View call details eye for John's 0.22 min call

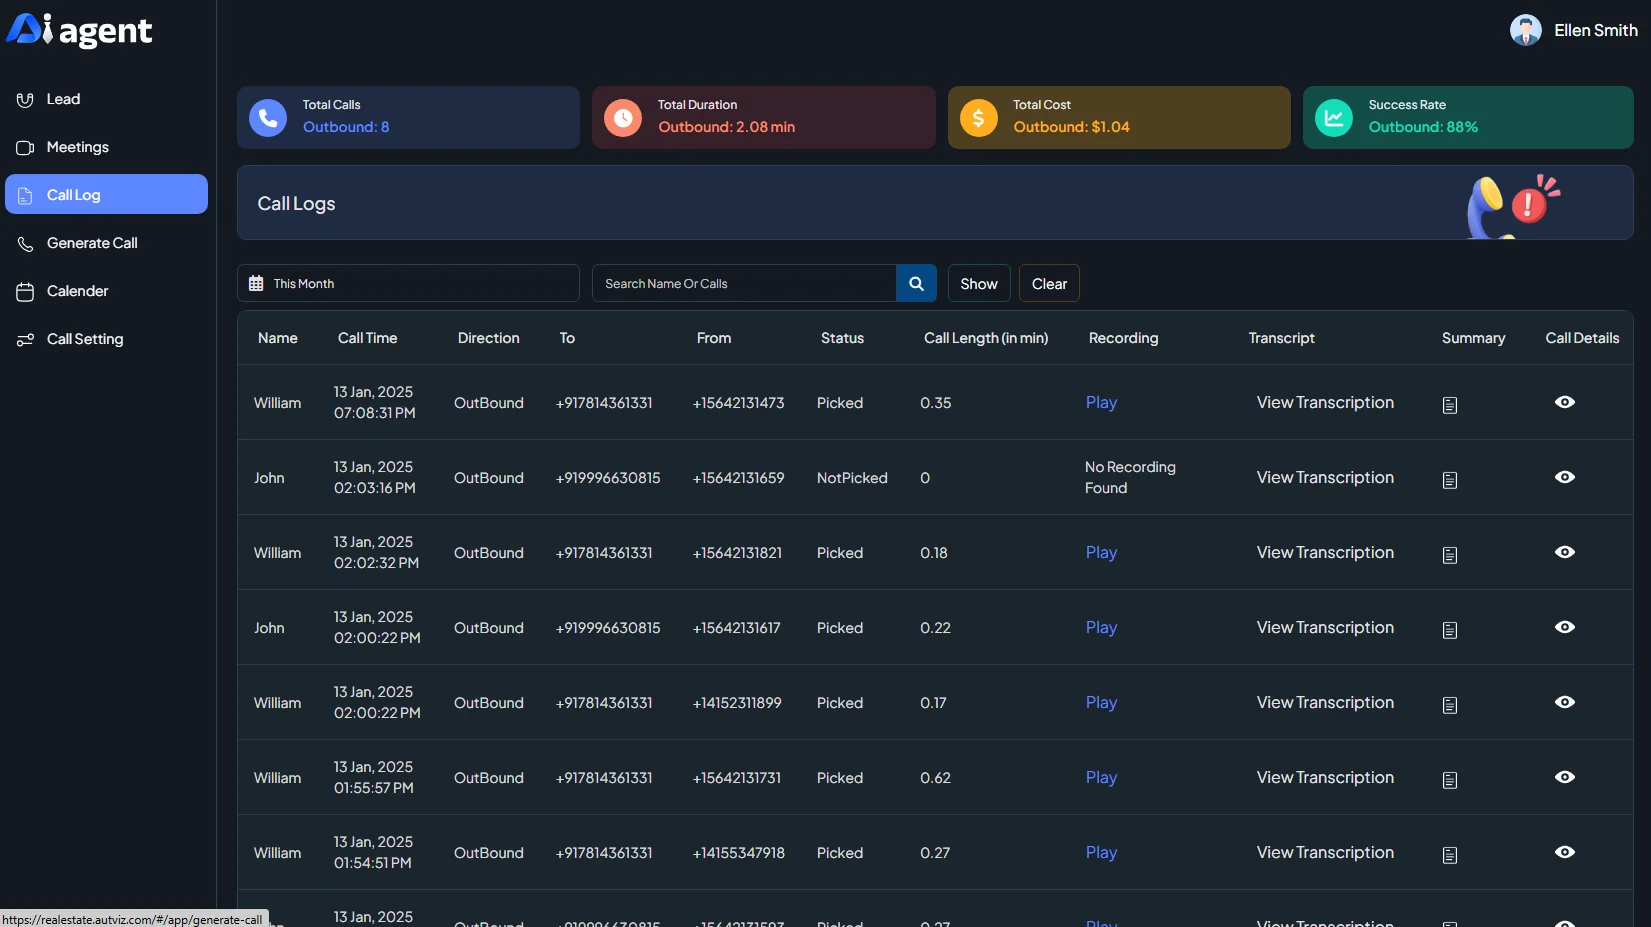[1565, 627]
